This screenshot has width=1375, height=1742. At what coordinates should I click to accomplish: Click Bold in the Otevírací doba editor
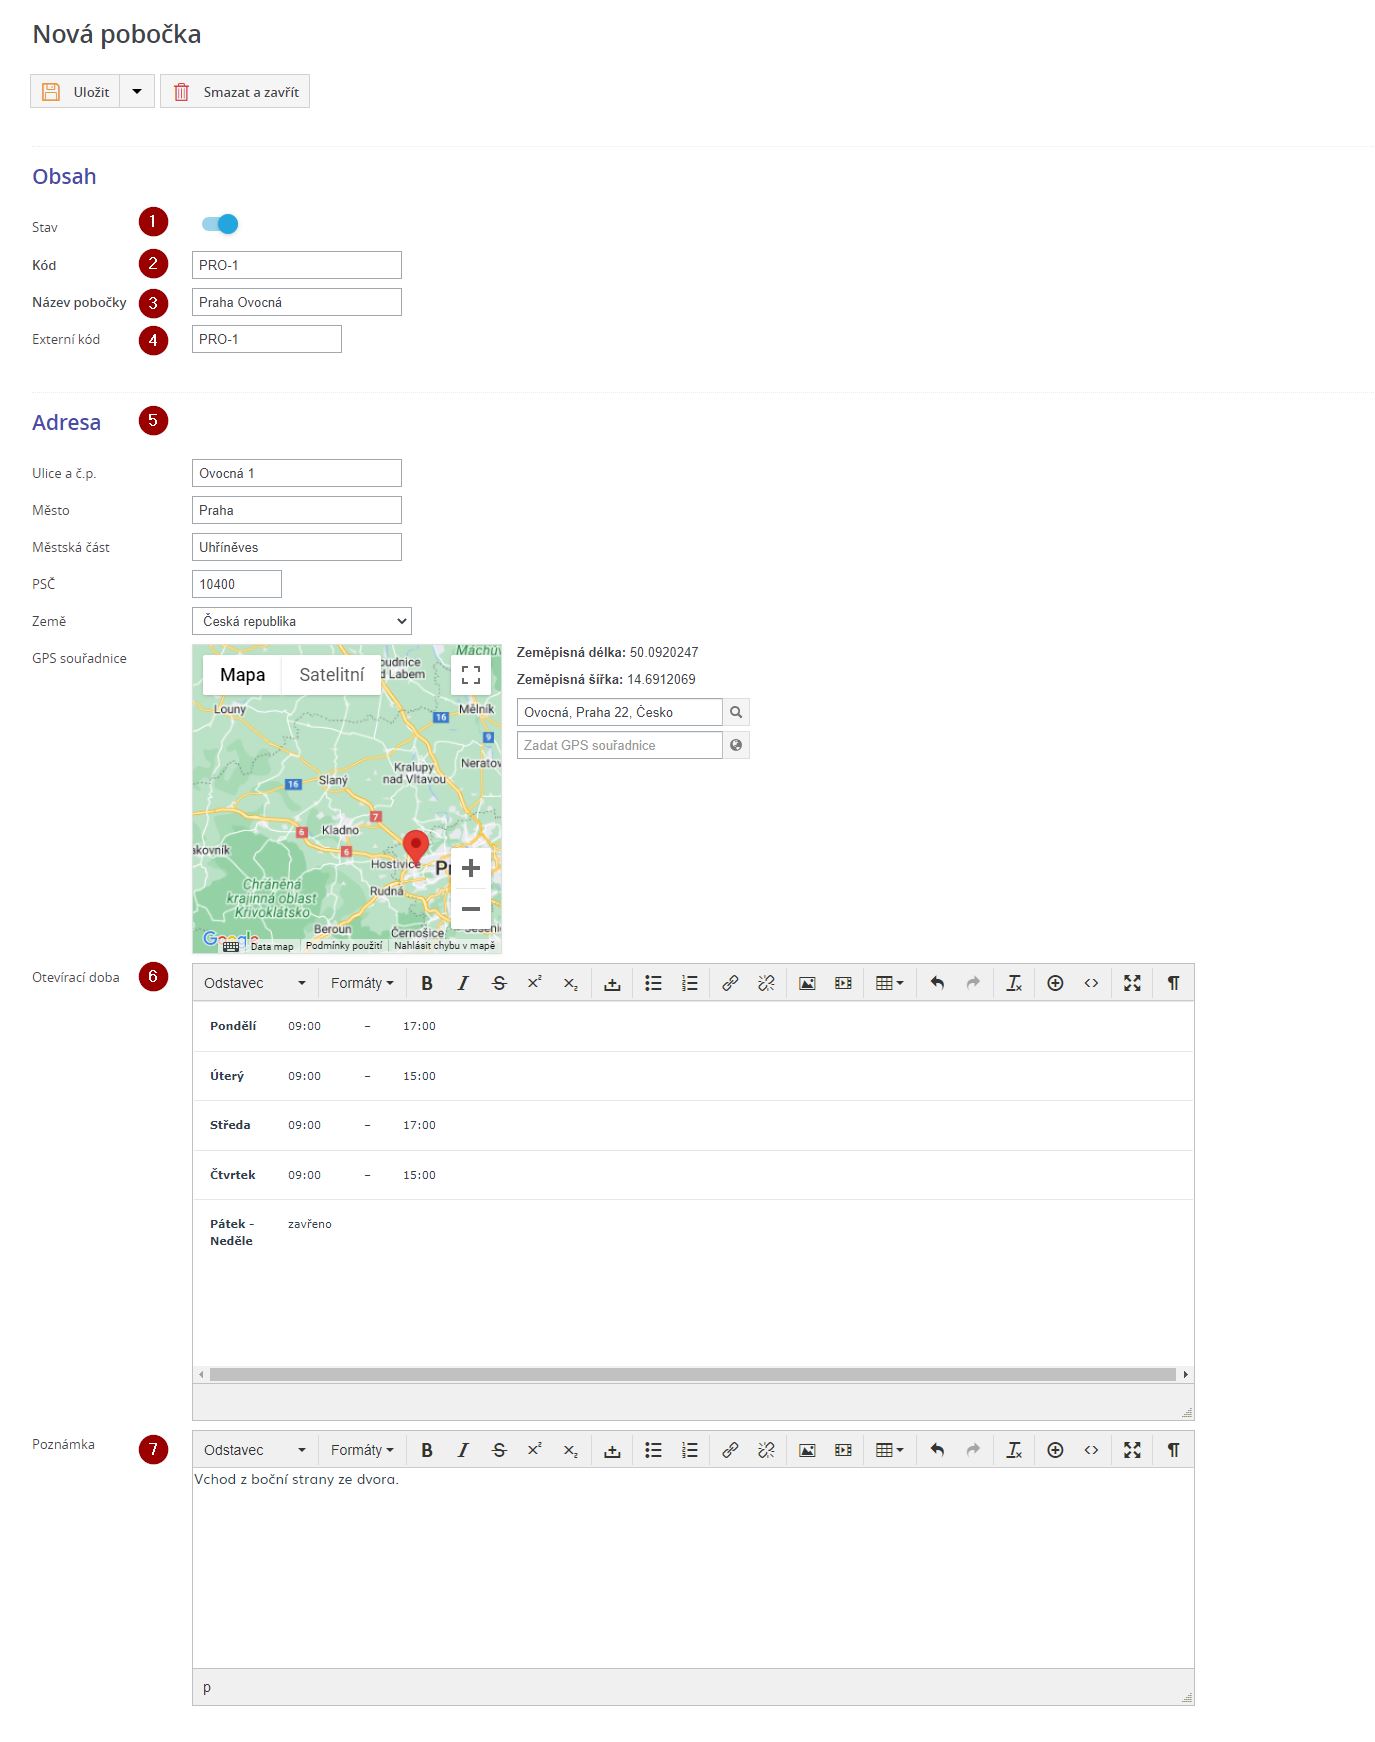[427, 983]
